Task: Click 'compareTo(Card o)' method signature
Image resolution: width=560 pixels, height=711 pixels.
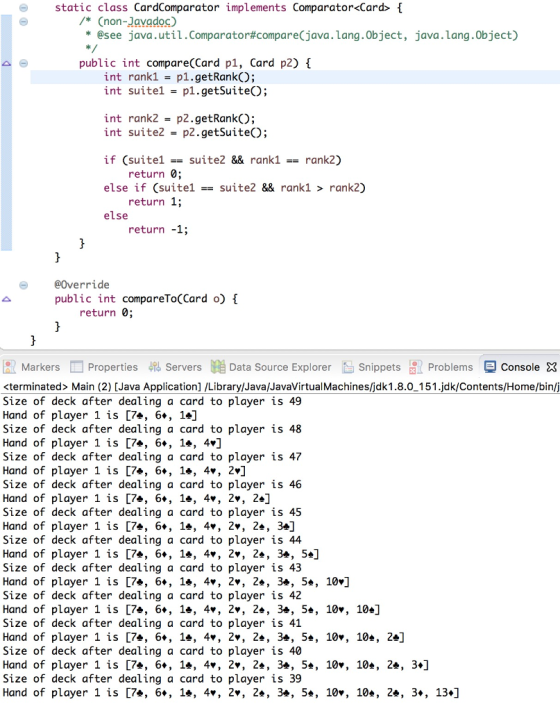Action: pos(174,299)
